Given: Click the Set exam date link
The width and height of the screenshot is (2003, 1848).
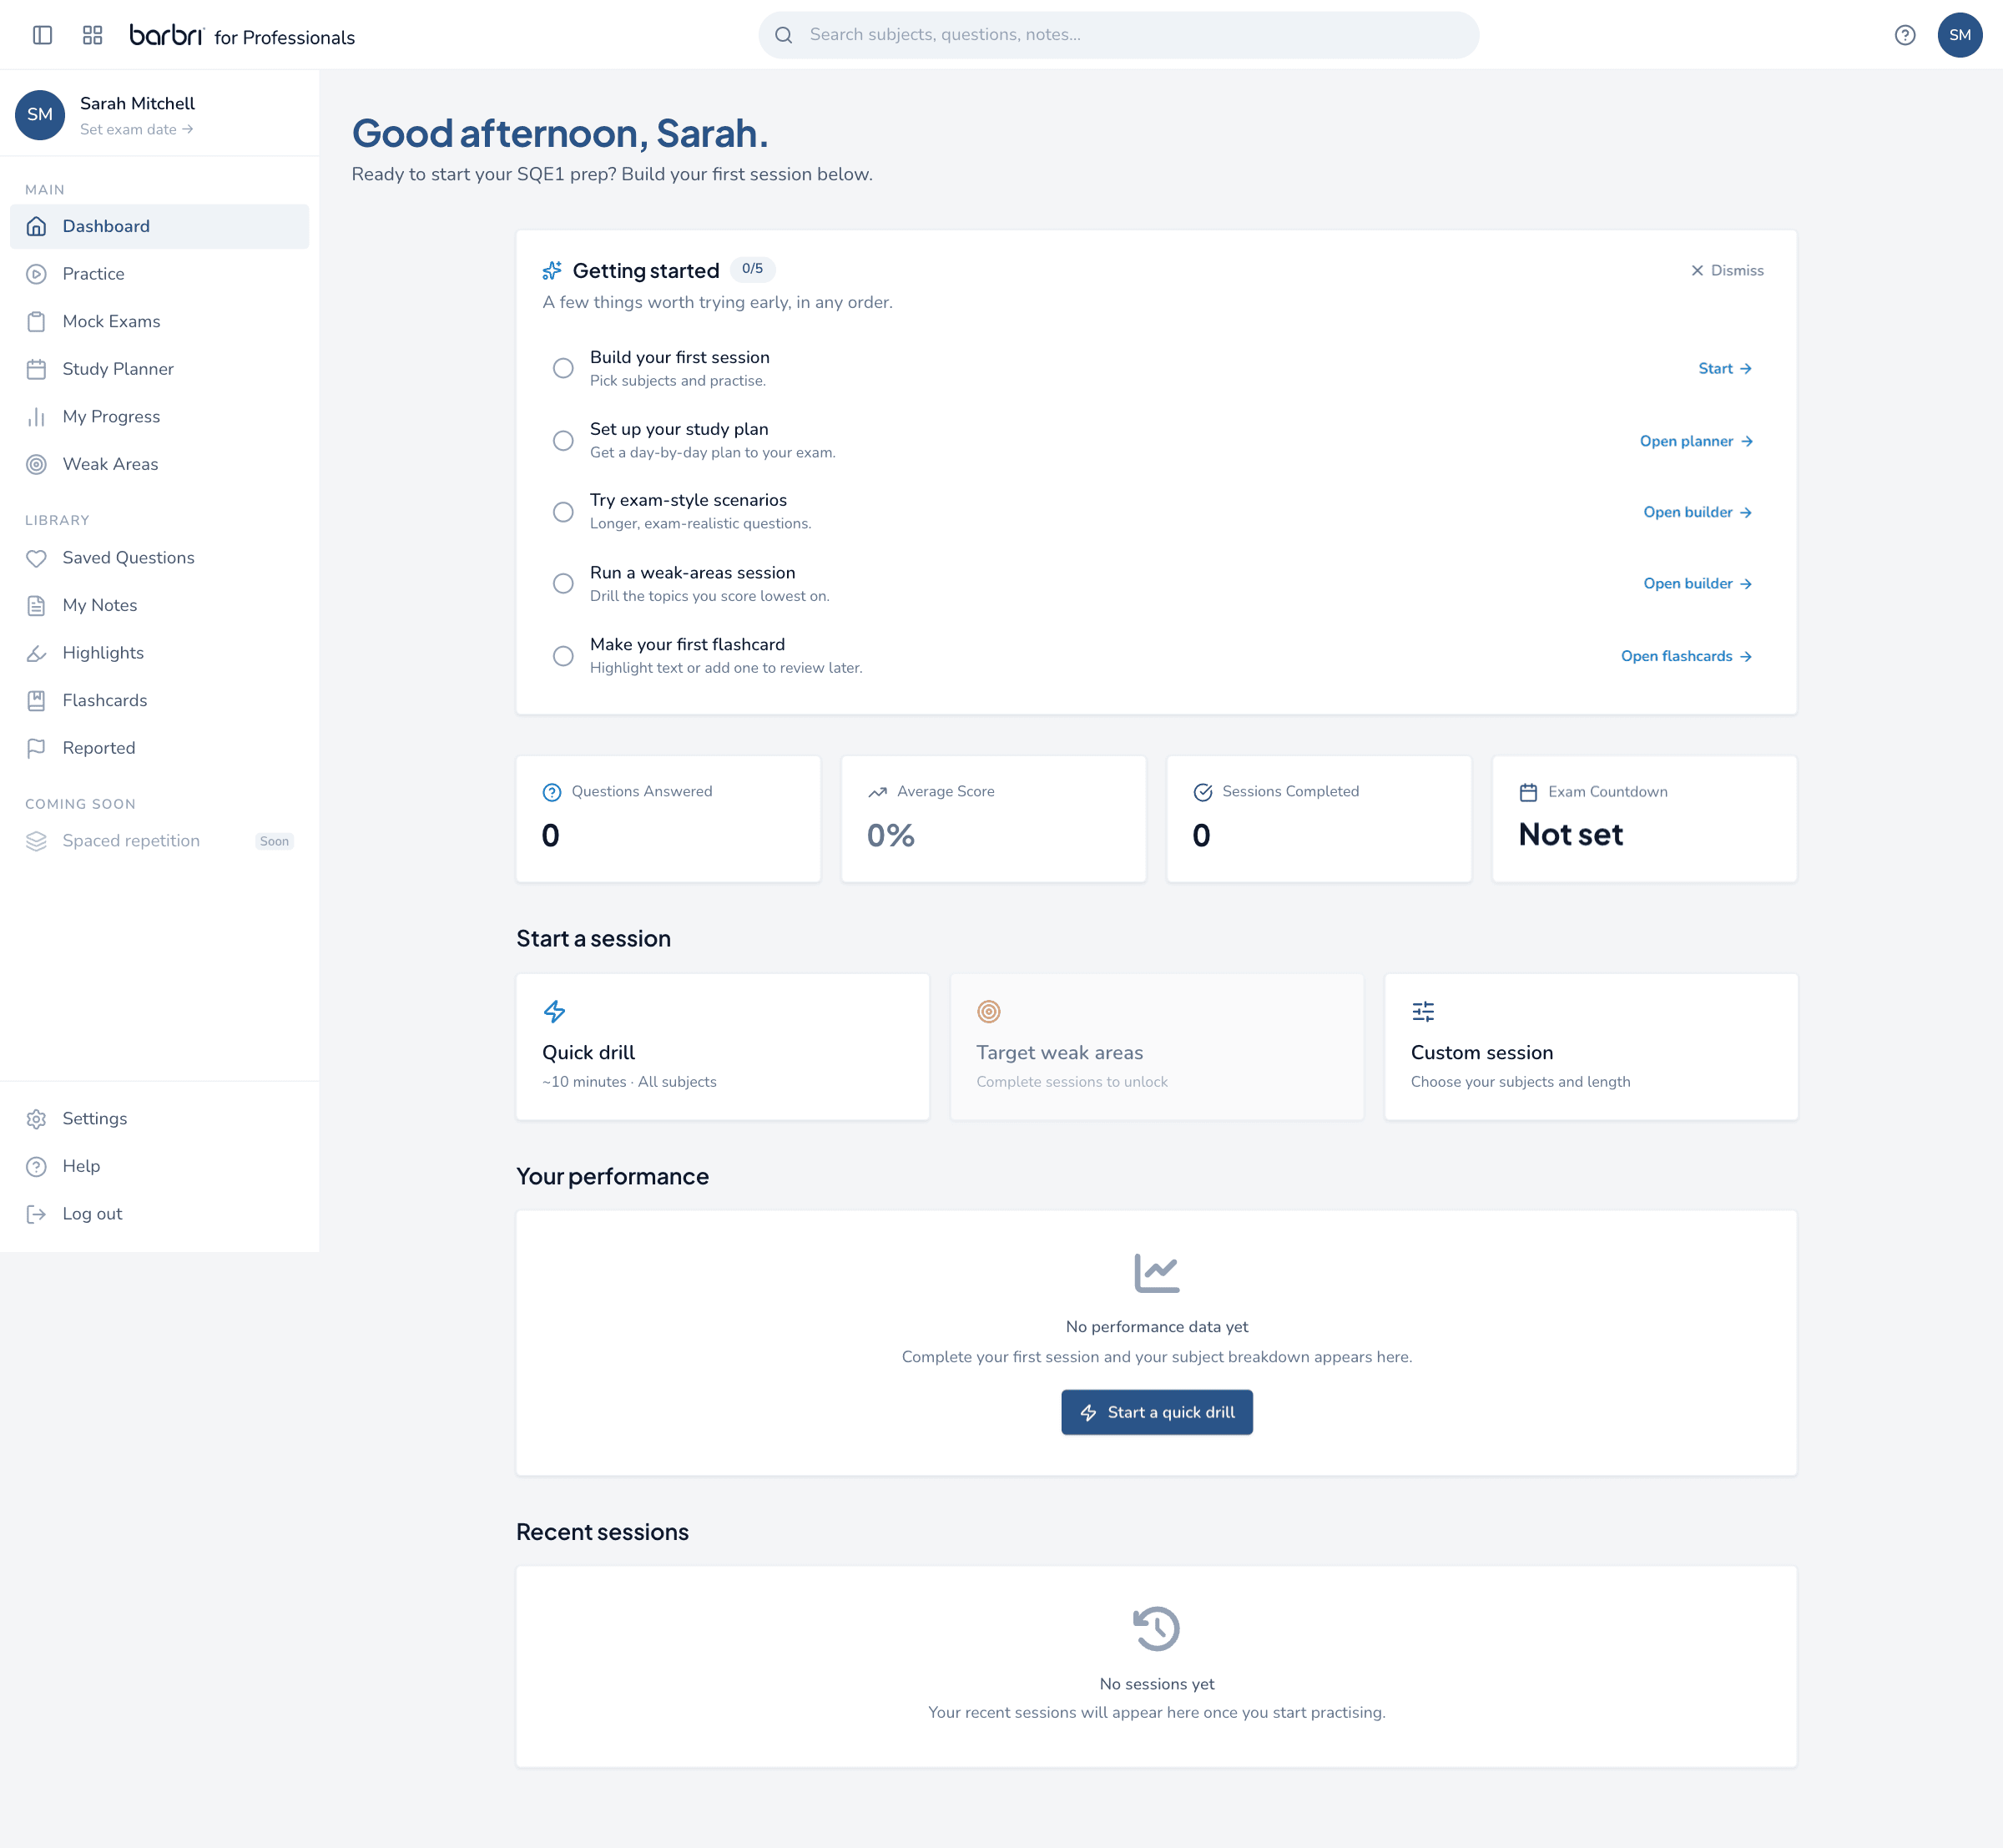Looking at the screenshot, I should pos(136,129).
